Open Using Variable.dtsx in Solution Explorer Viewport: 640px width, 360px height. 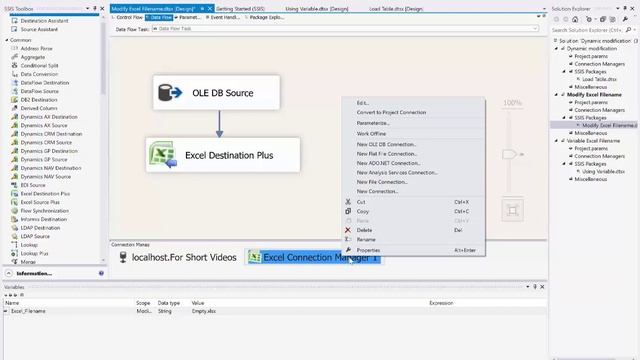point(603,171)
